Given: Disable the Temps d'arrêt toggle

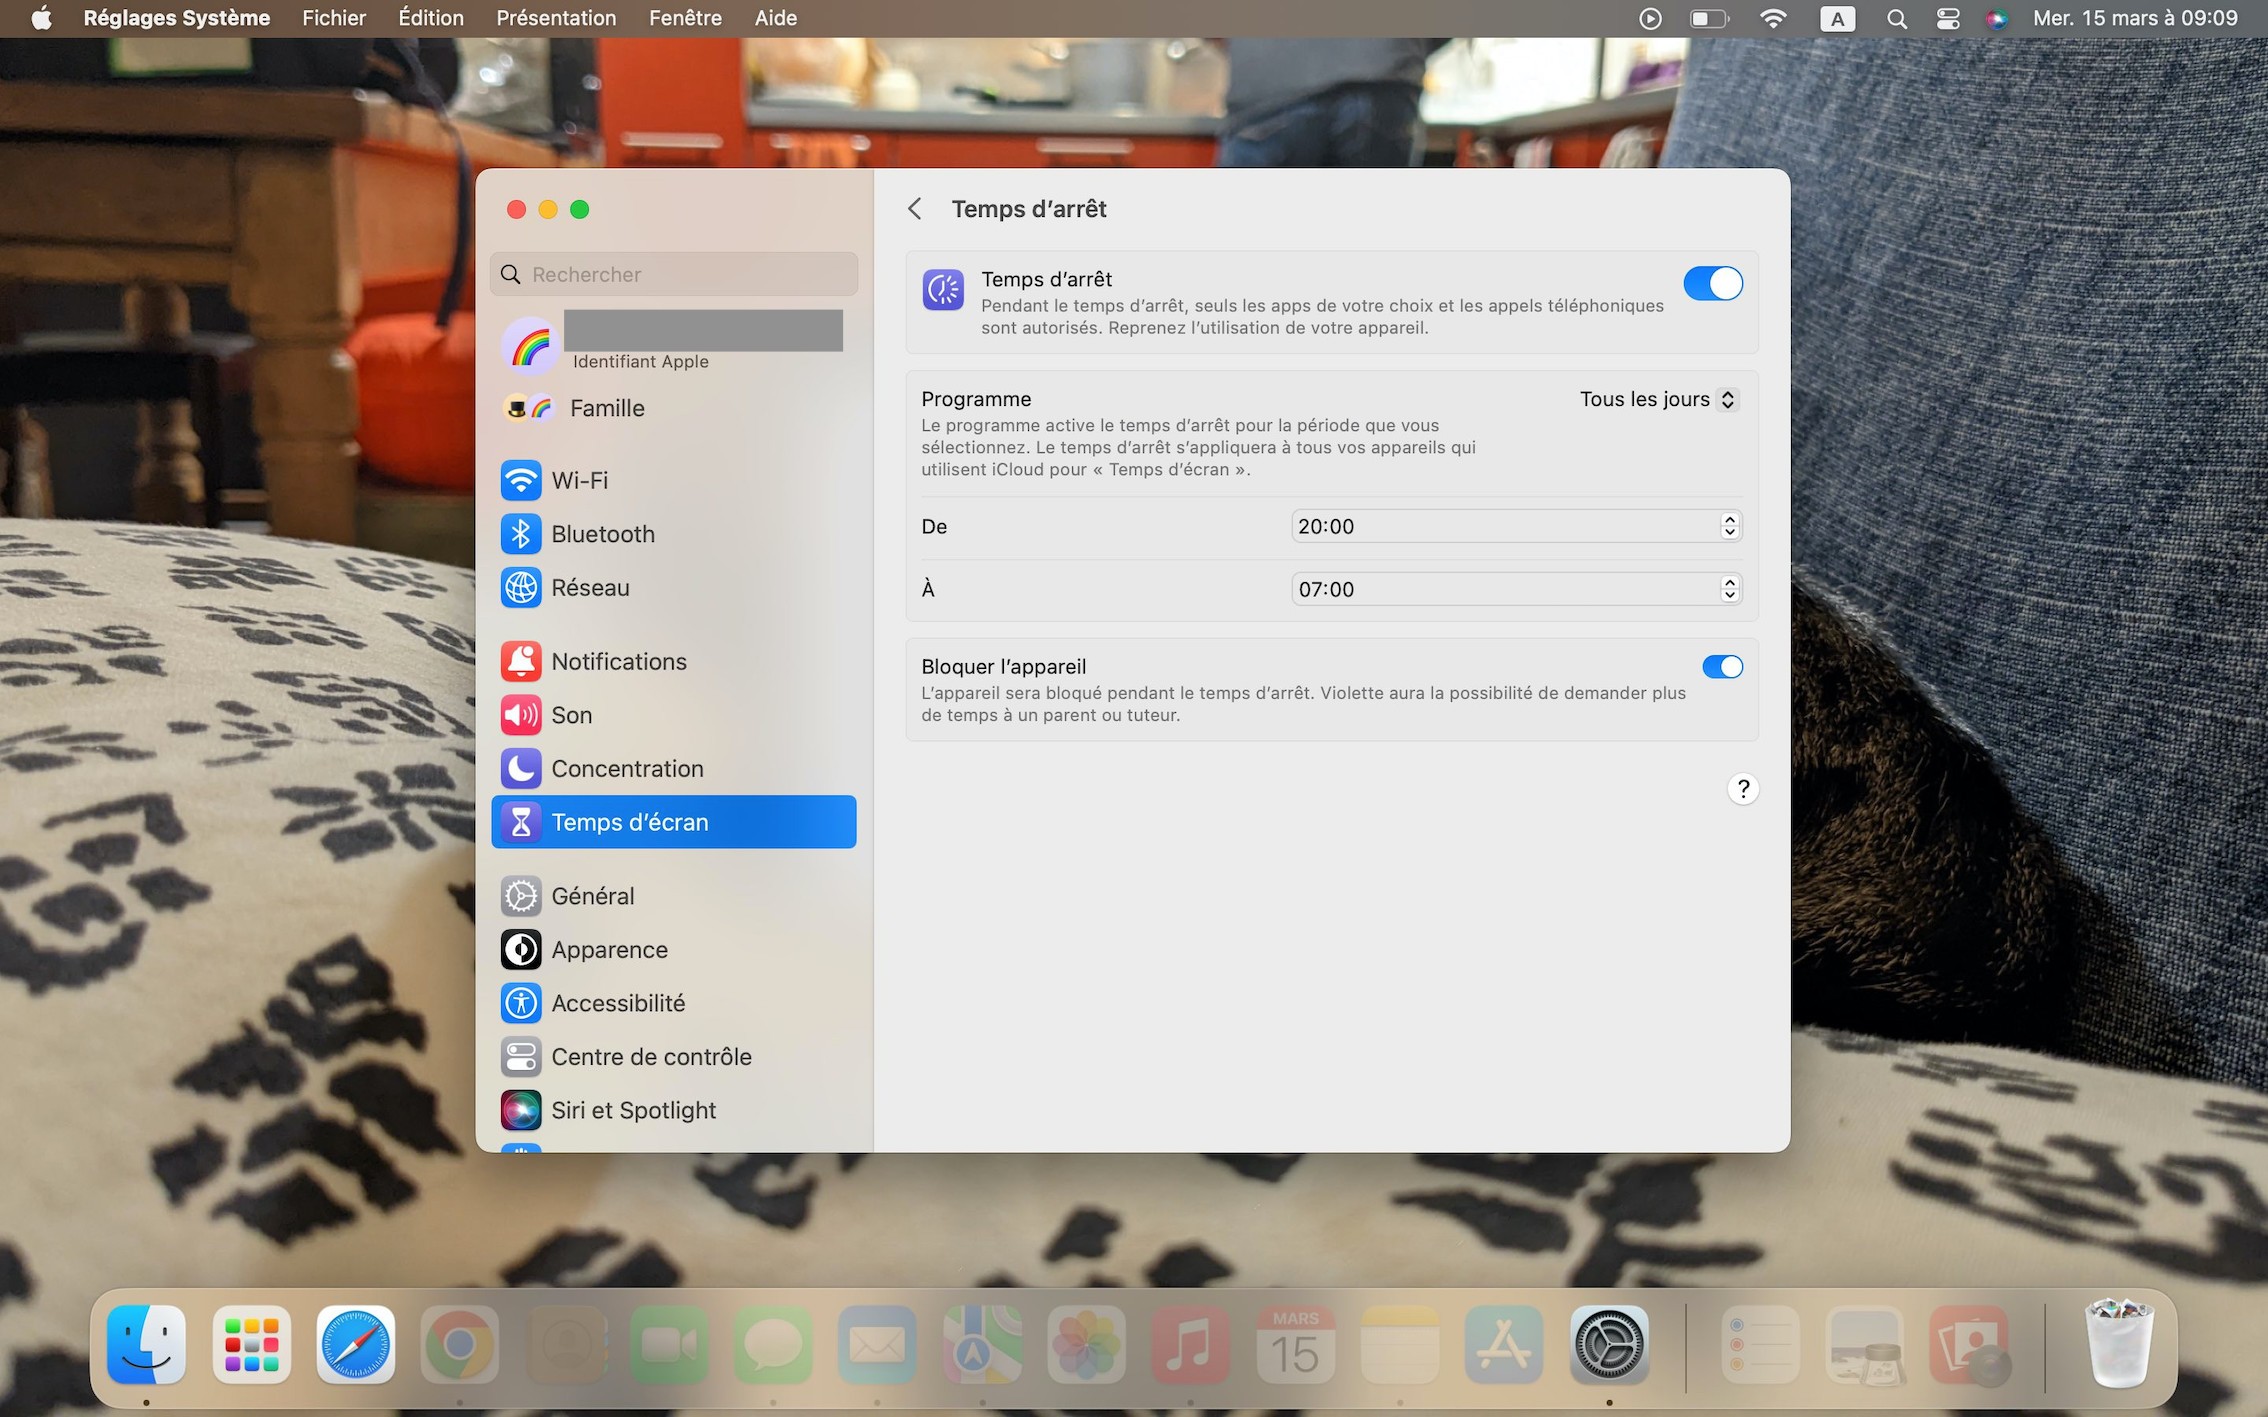Looking at the screenshot, I should pos(1712,284).
